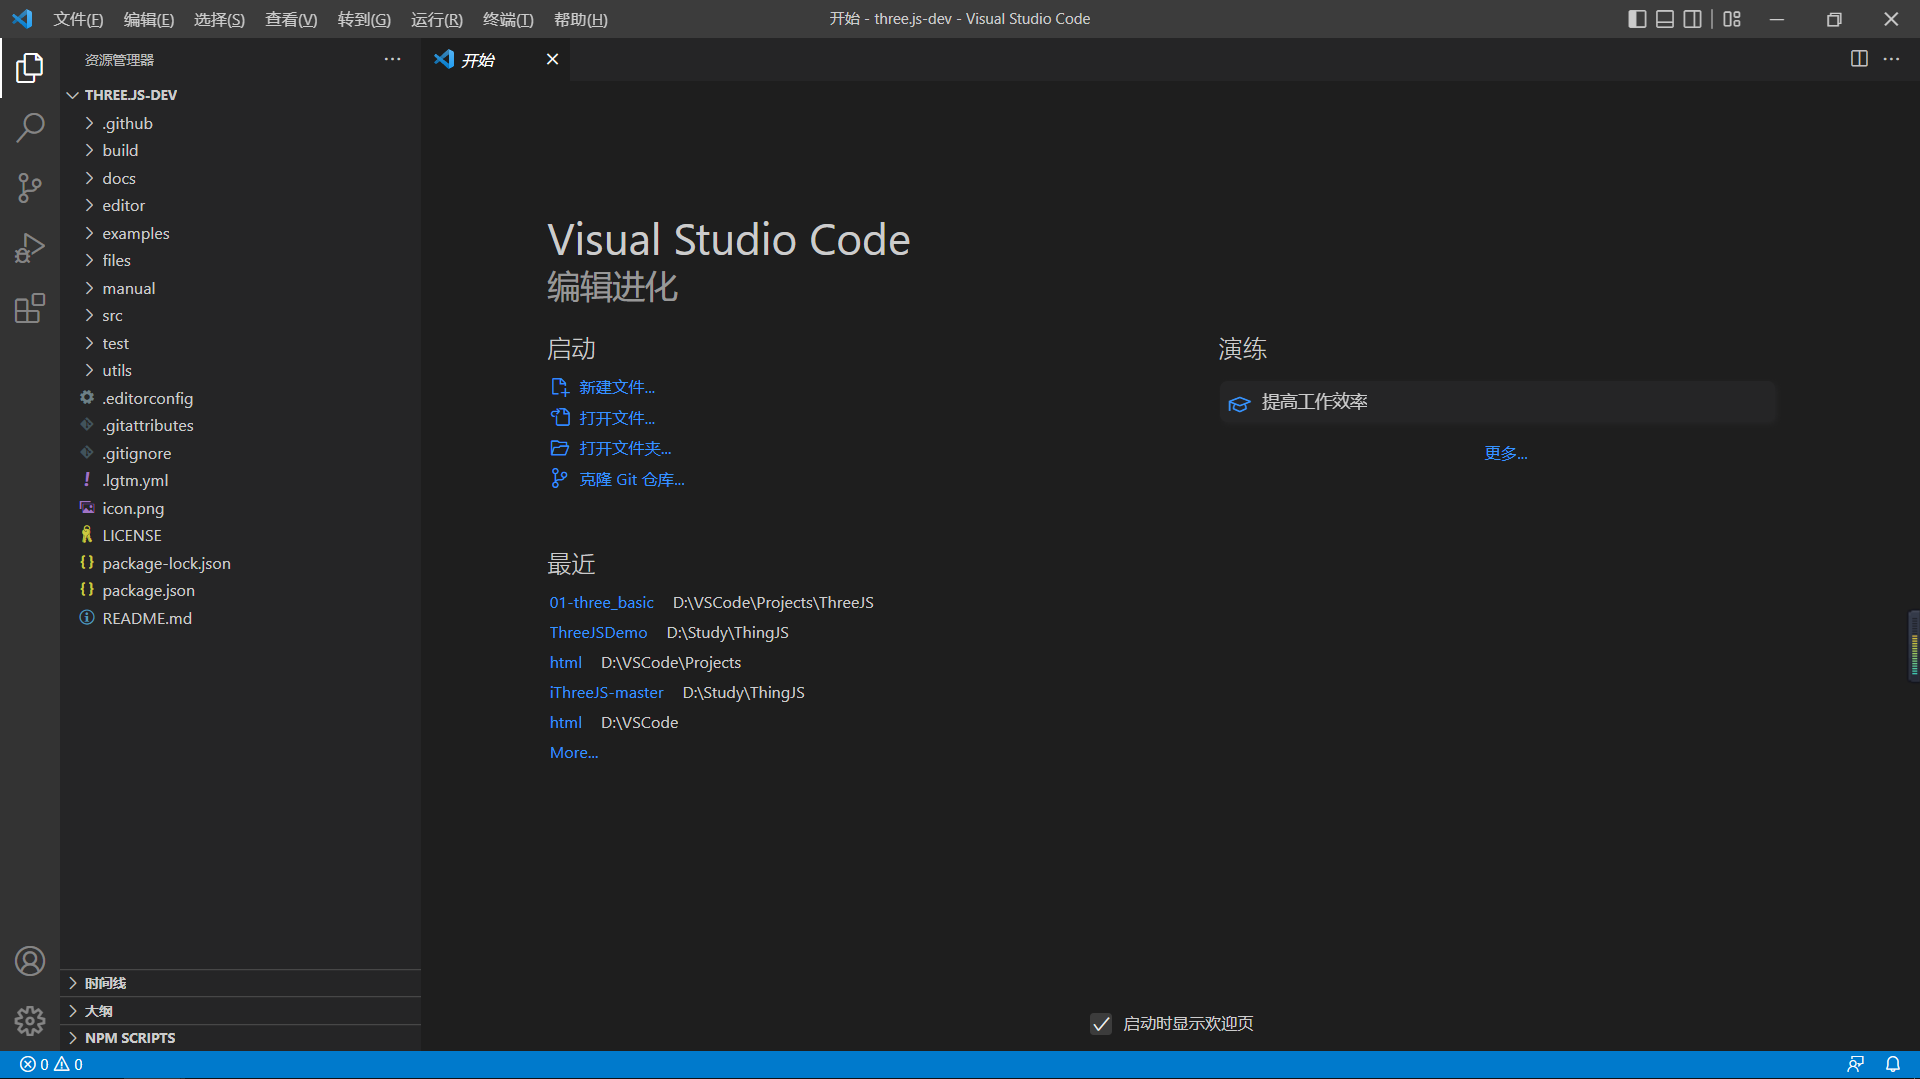
Task: Toggle primary sidebar layout icon
Action: 1637,19
